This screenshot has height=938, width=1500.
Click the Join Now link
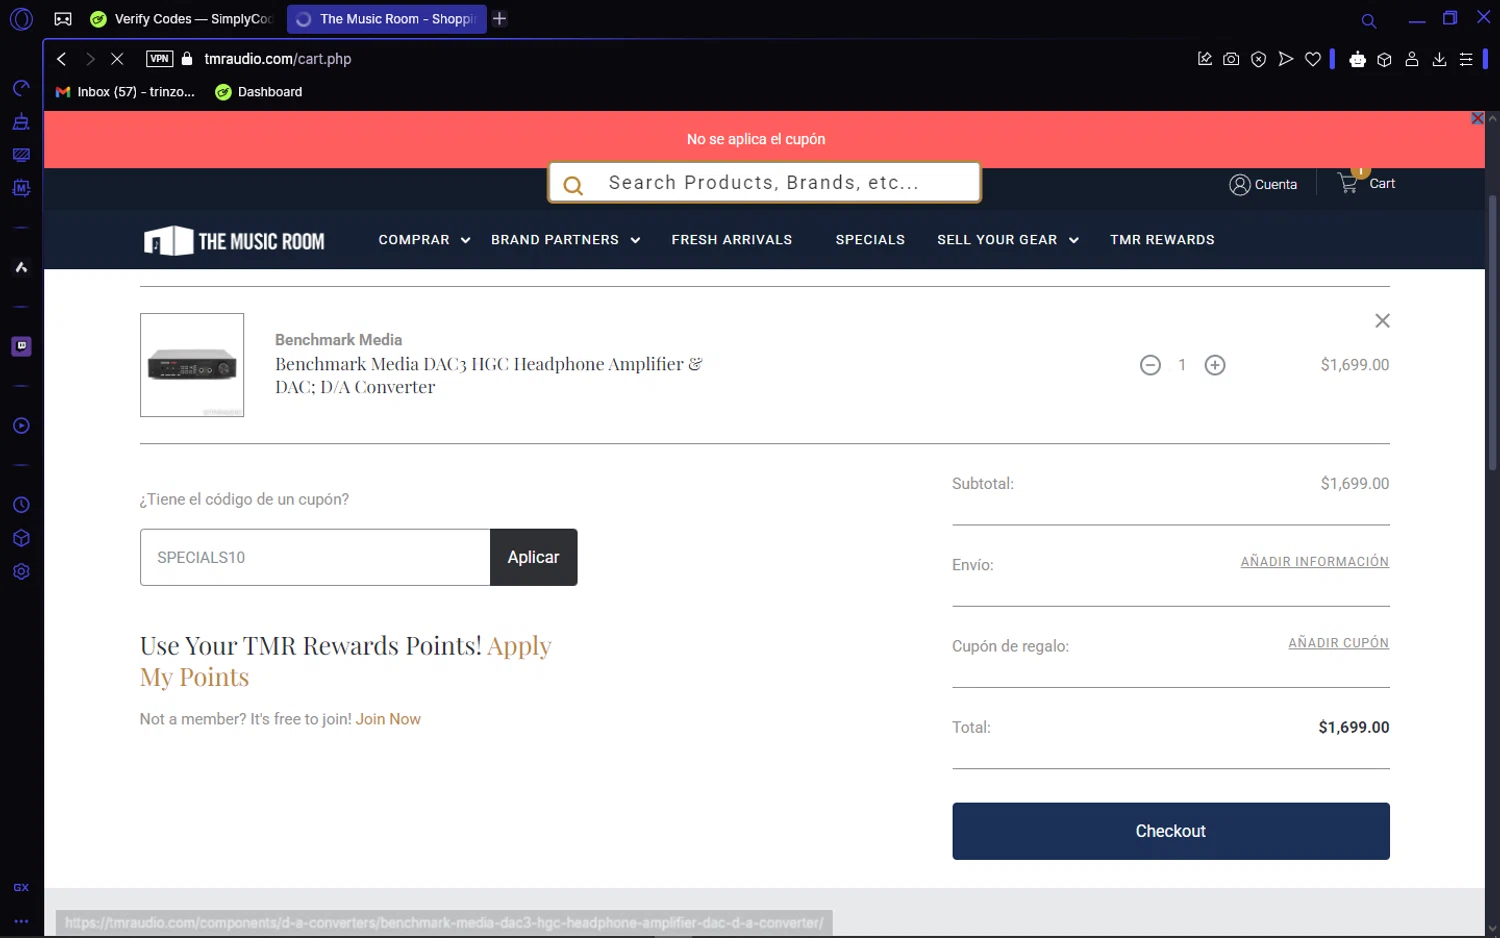click(x=388, y=719)
